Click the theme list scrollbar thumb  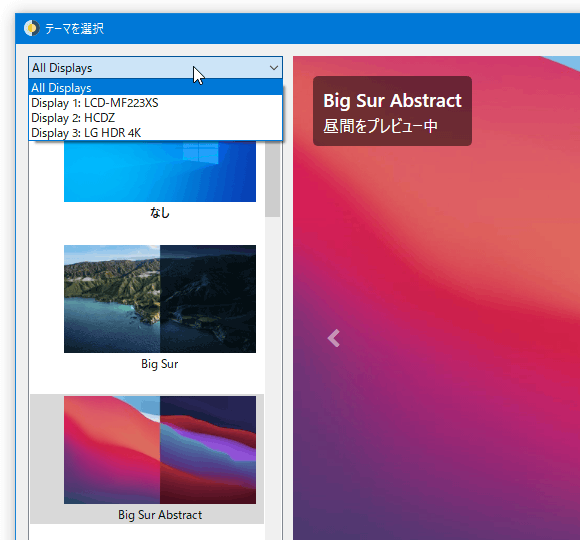[273, 179]
